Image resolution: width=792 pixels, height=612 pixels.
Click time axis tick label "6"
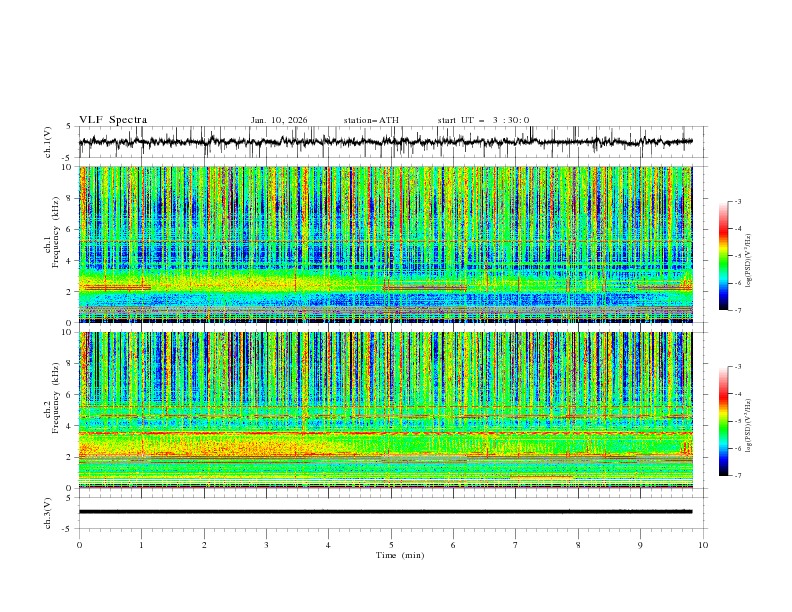[x=453, y=545]
